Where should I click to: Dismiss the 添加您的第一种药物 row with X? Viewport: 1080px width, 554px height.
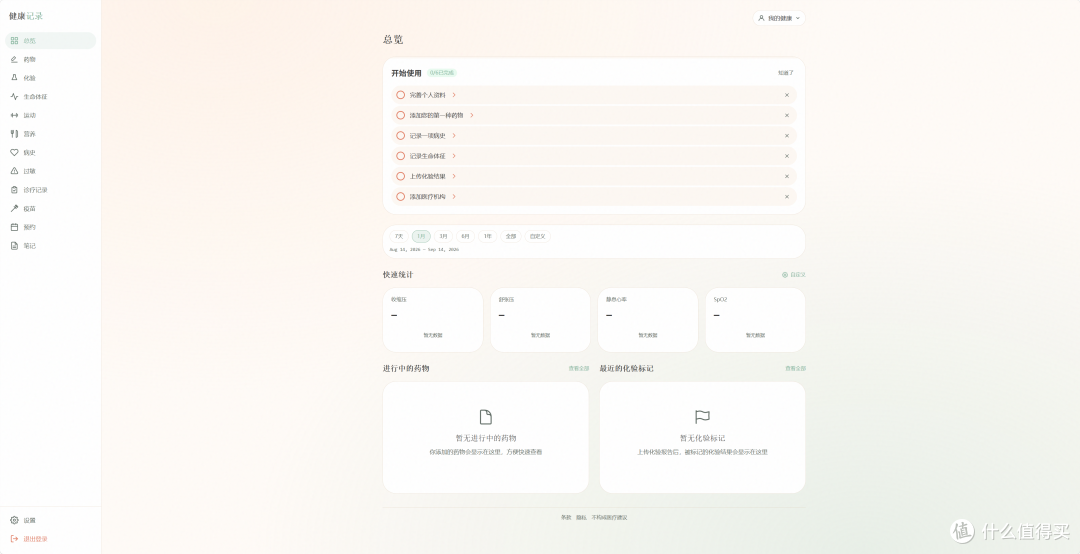pos(787,115)
